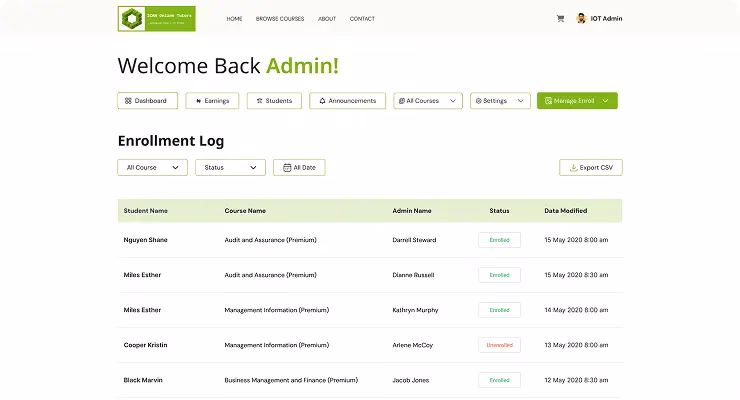
Task: Expand the All Courses dropdown
Action: [x=428, y=101]
